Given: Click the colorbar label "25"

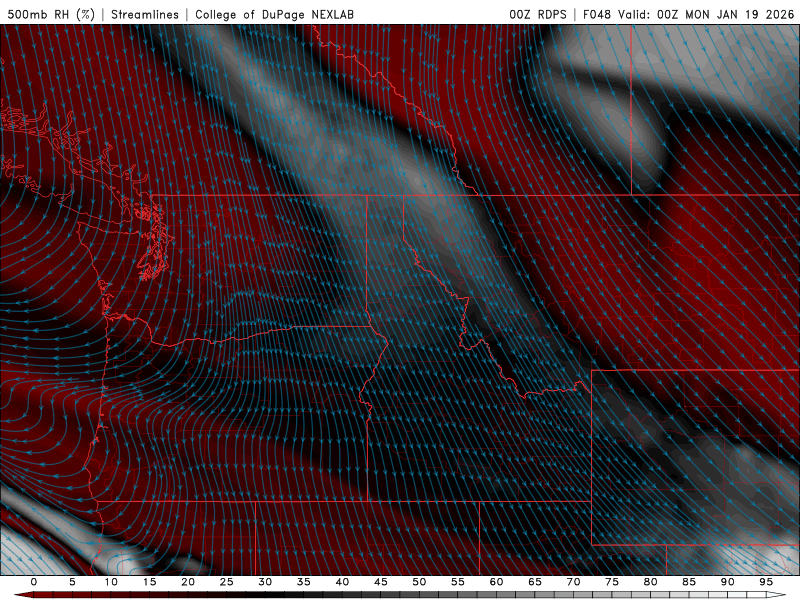Looking at the screenshot, I should [227, 582].
